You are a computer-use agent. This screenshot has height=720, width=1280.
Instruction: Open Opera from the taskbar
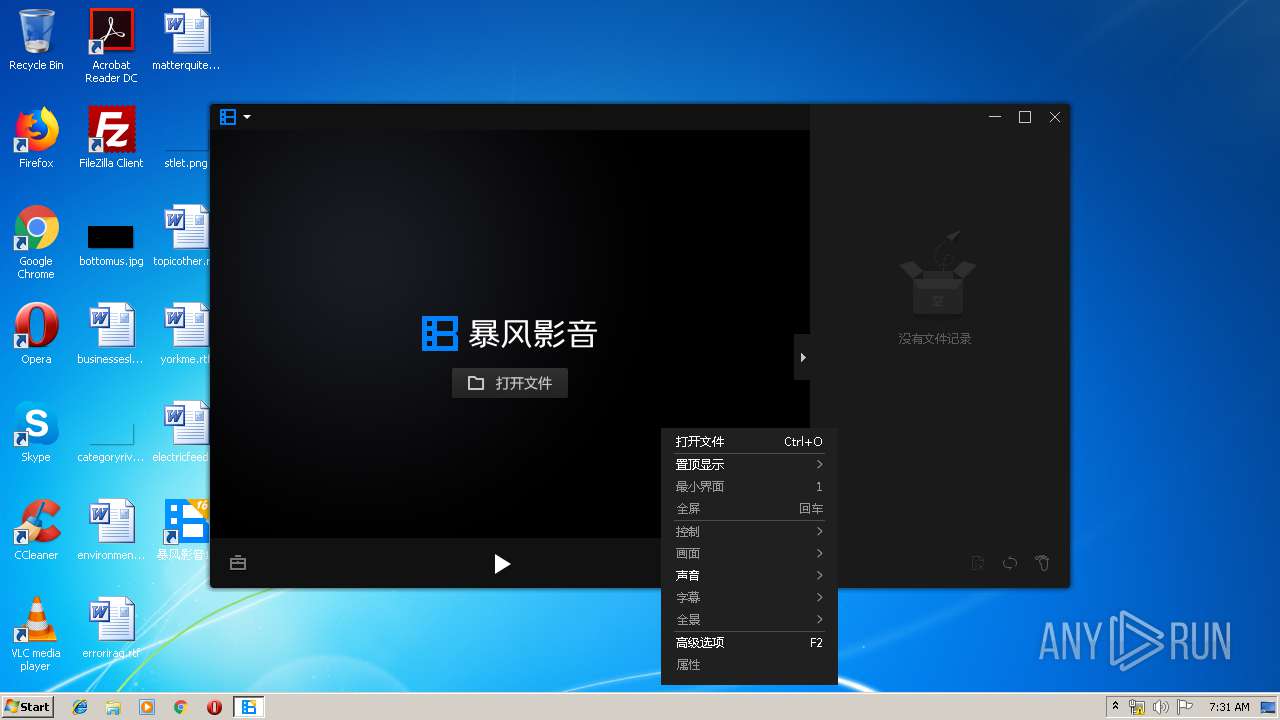pyautogui.click(x=214, y=707)
